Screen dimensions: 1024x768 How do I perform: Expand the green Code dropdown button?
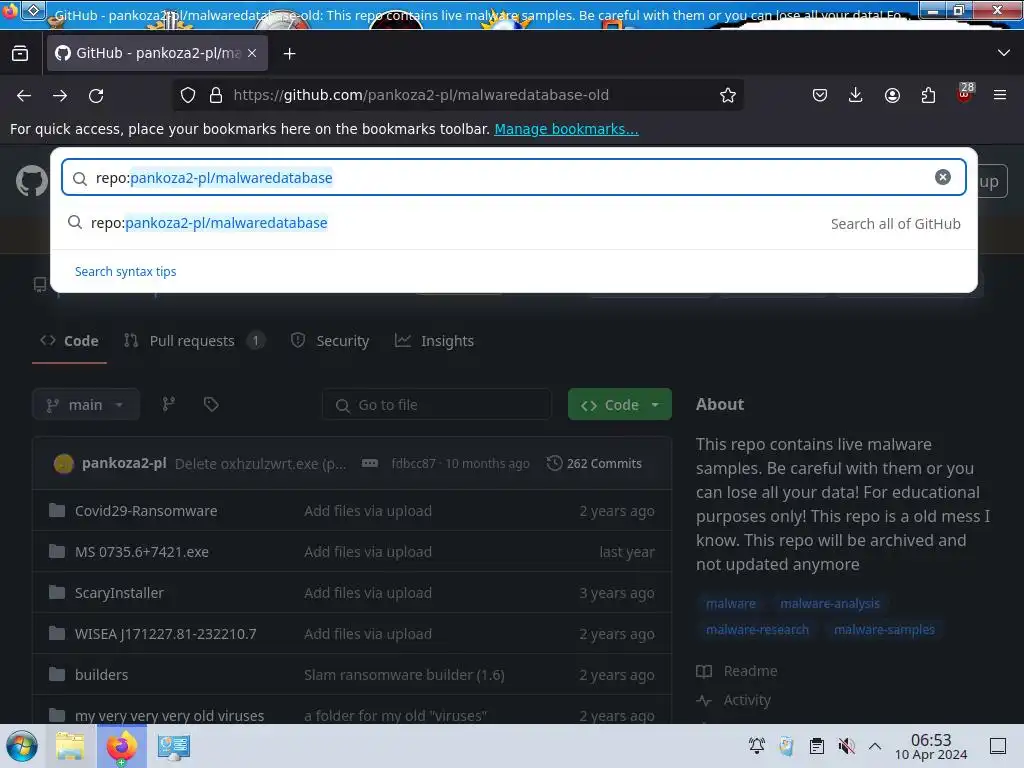pos(620,405)
